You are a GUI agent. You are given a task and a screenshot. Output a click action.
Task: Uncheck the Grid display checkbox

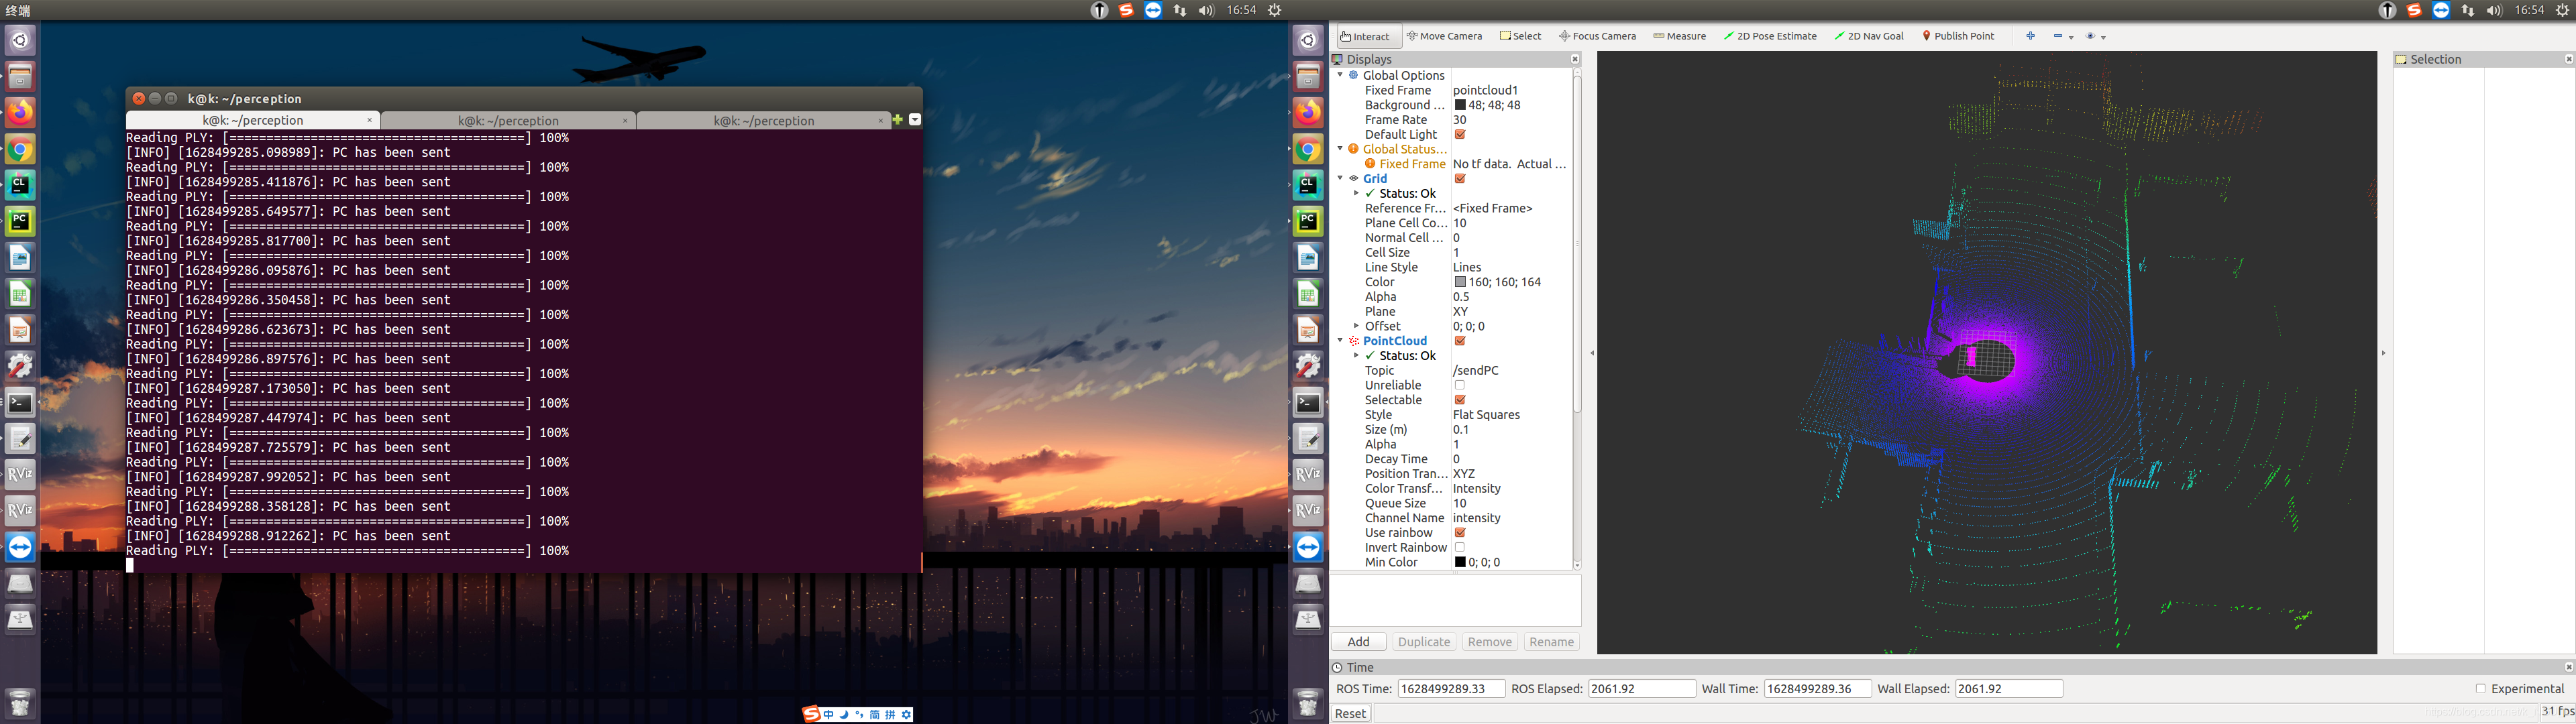click(x=1460, y=179)
